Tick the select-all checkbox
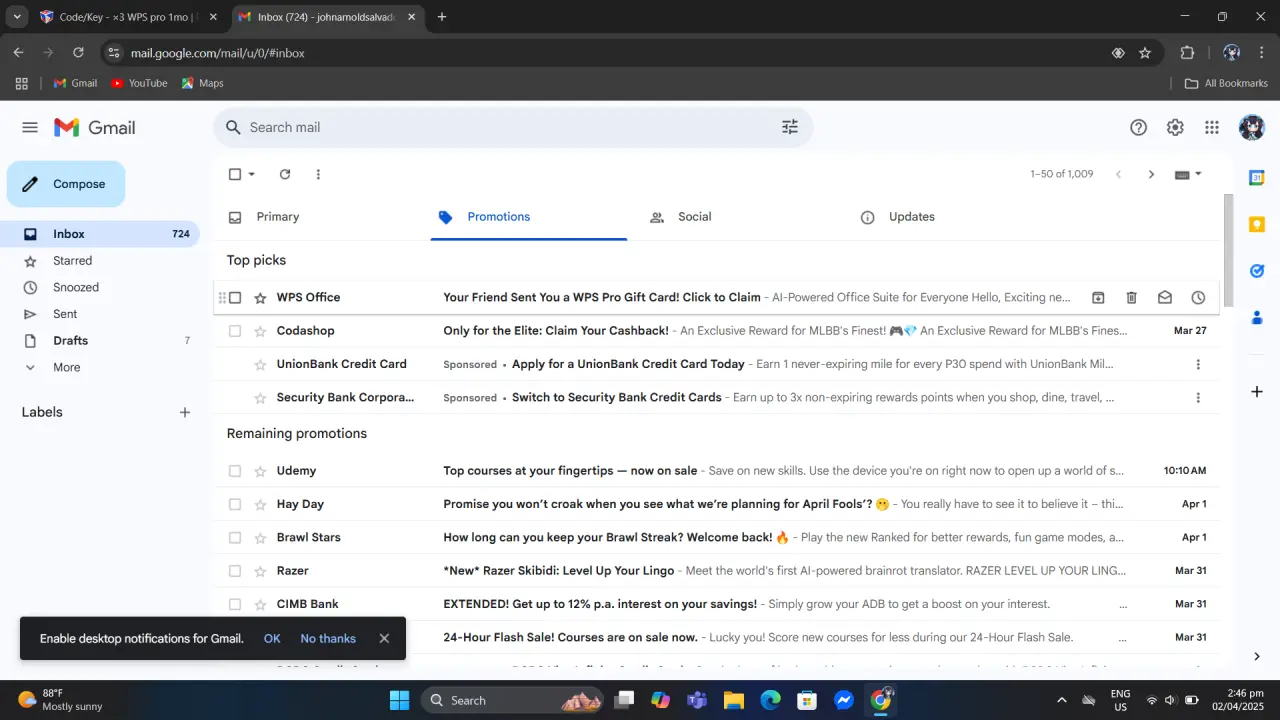Screen dimensions: 1280x720 coord(235,174)
